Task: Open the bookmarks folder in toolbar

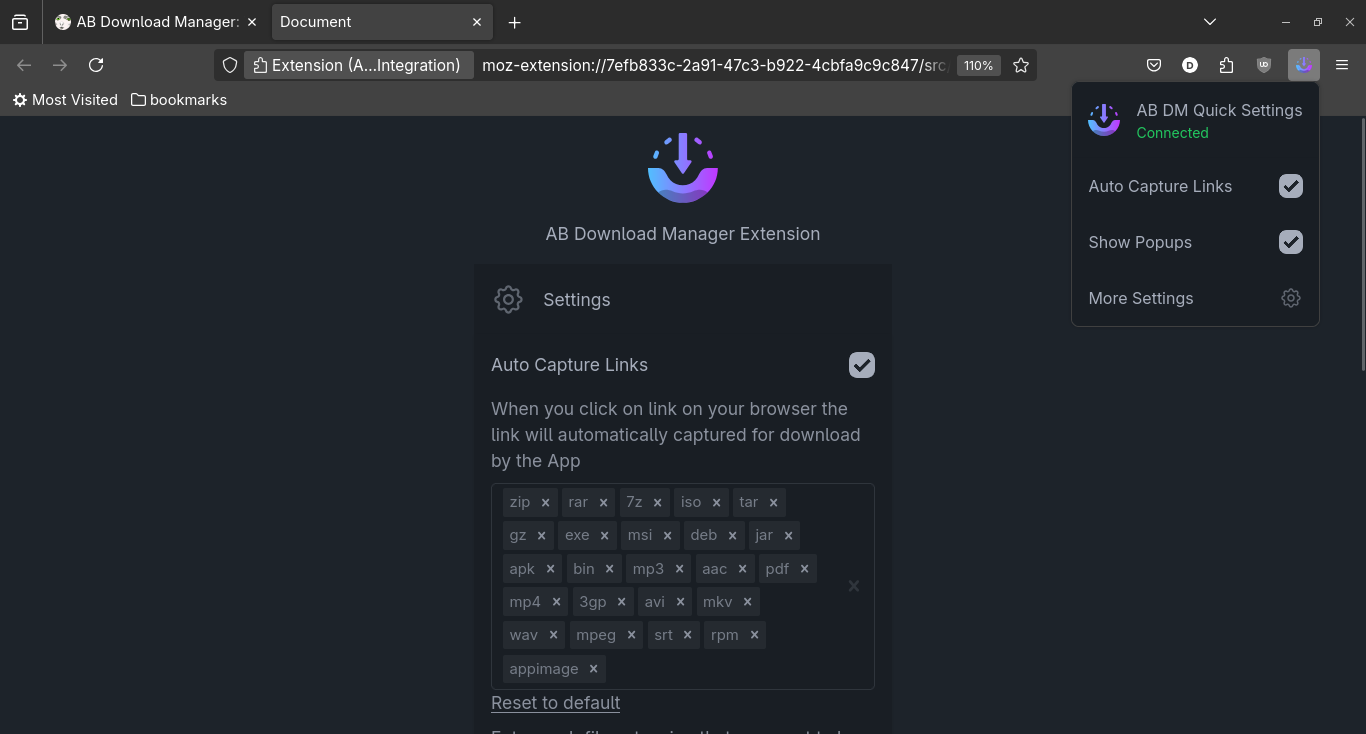Action: tap(179, 100)
